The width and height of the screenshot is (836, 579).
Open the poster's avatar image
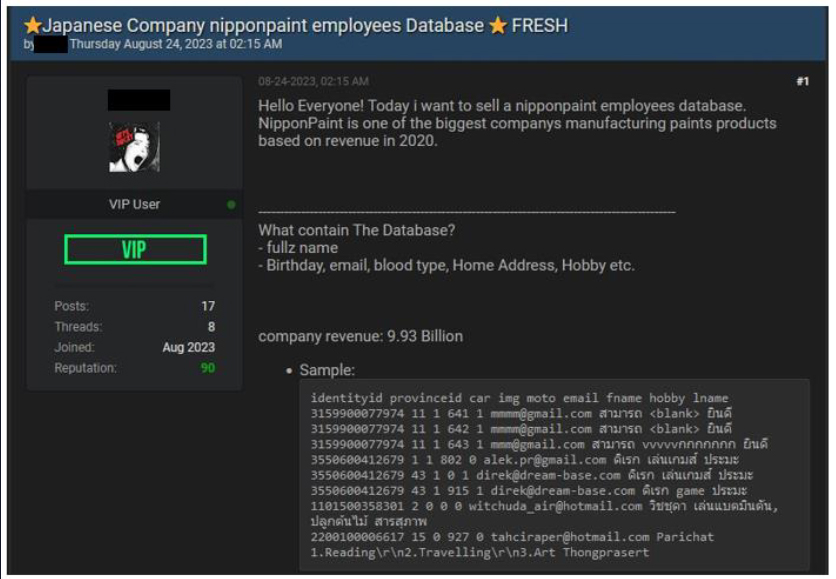pyautogui.click(x=134, y=147)
